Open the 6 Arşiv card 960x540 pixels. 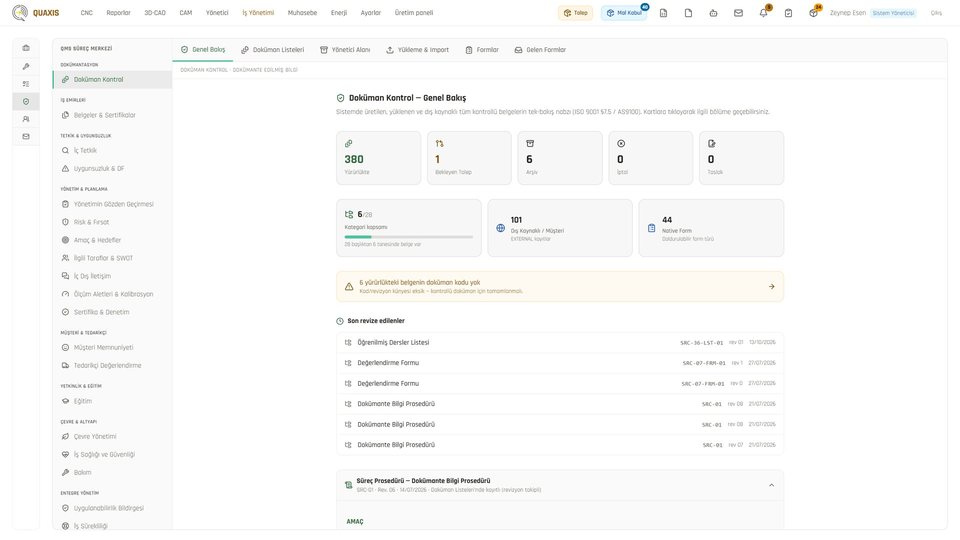tap(560, 158)
